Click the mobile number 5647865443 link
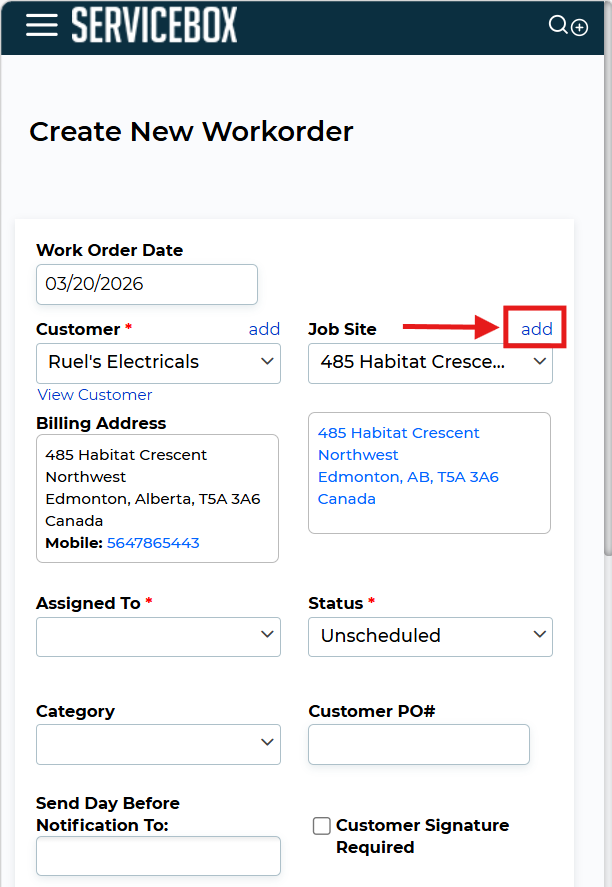 click(x=153, y=543)
